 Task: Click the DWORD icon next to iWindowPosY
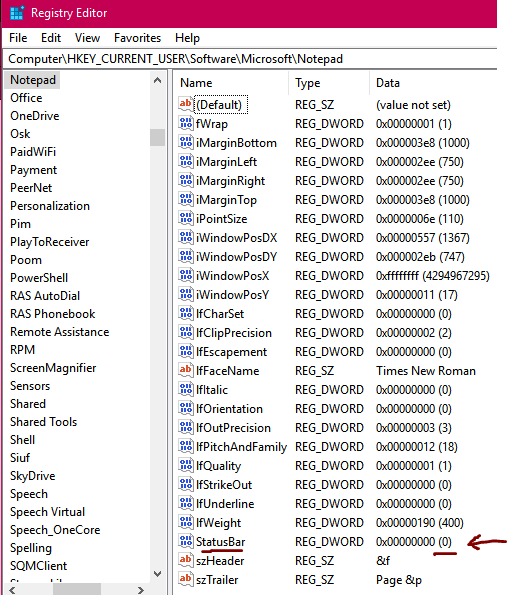tap(185, 294)
